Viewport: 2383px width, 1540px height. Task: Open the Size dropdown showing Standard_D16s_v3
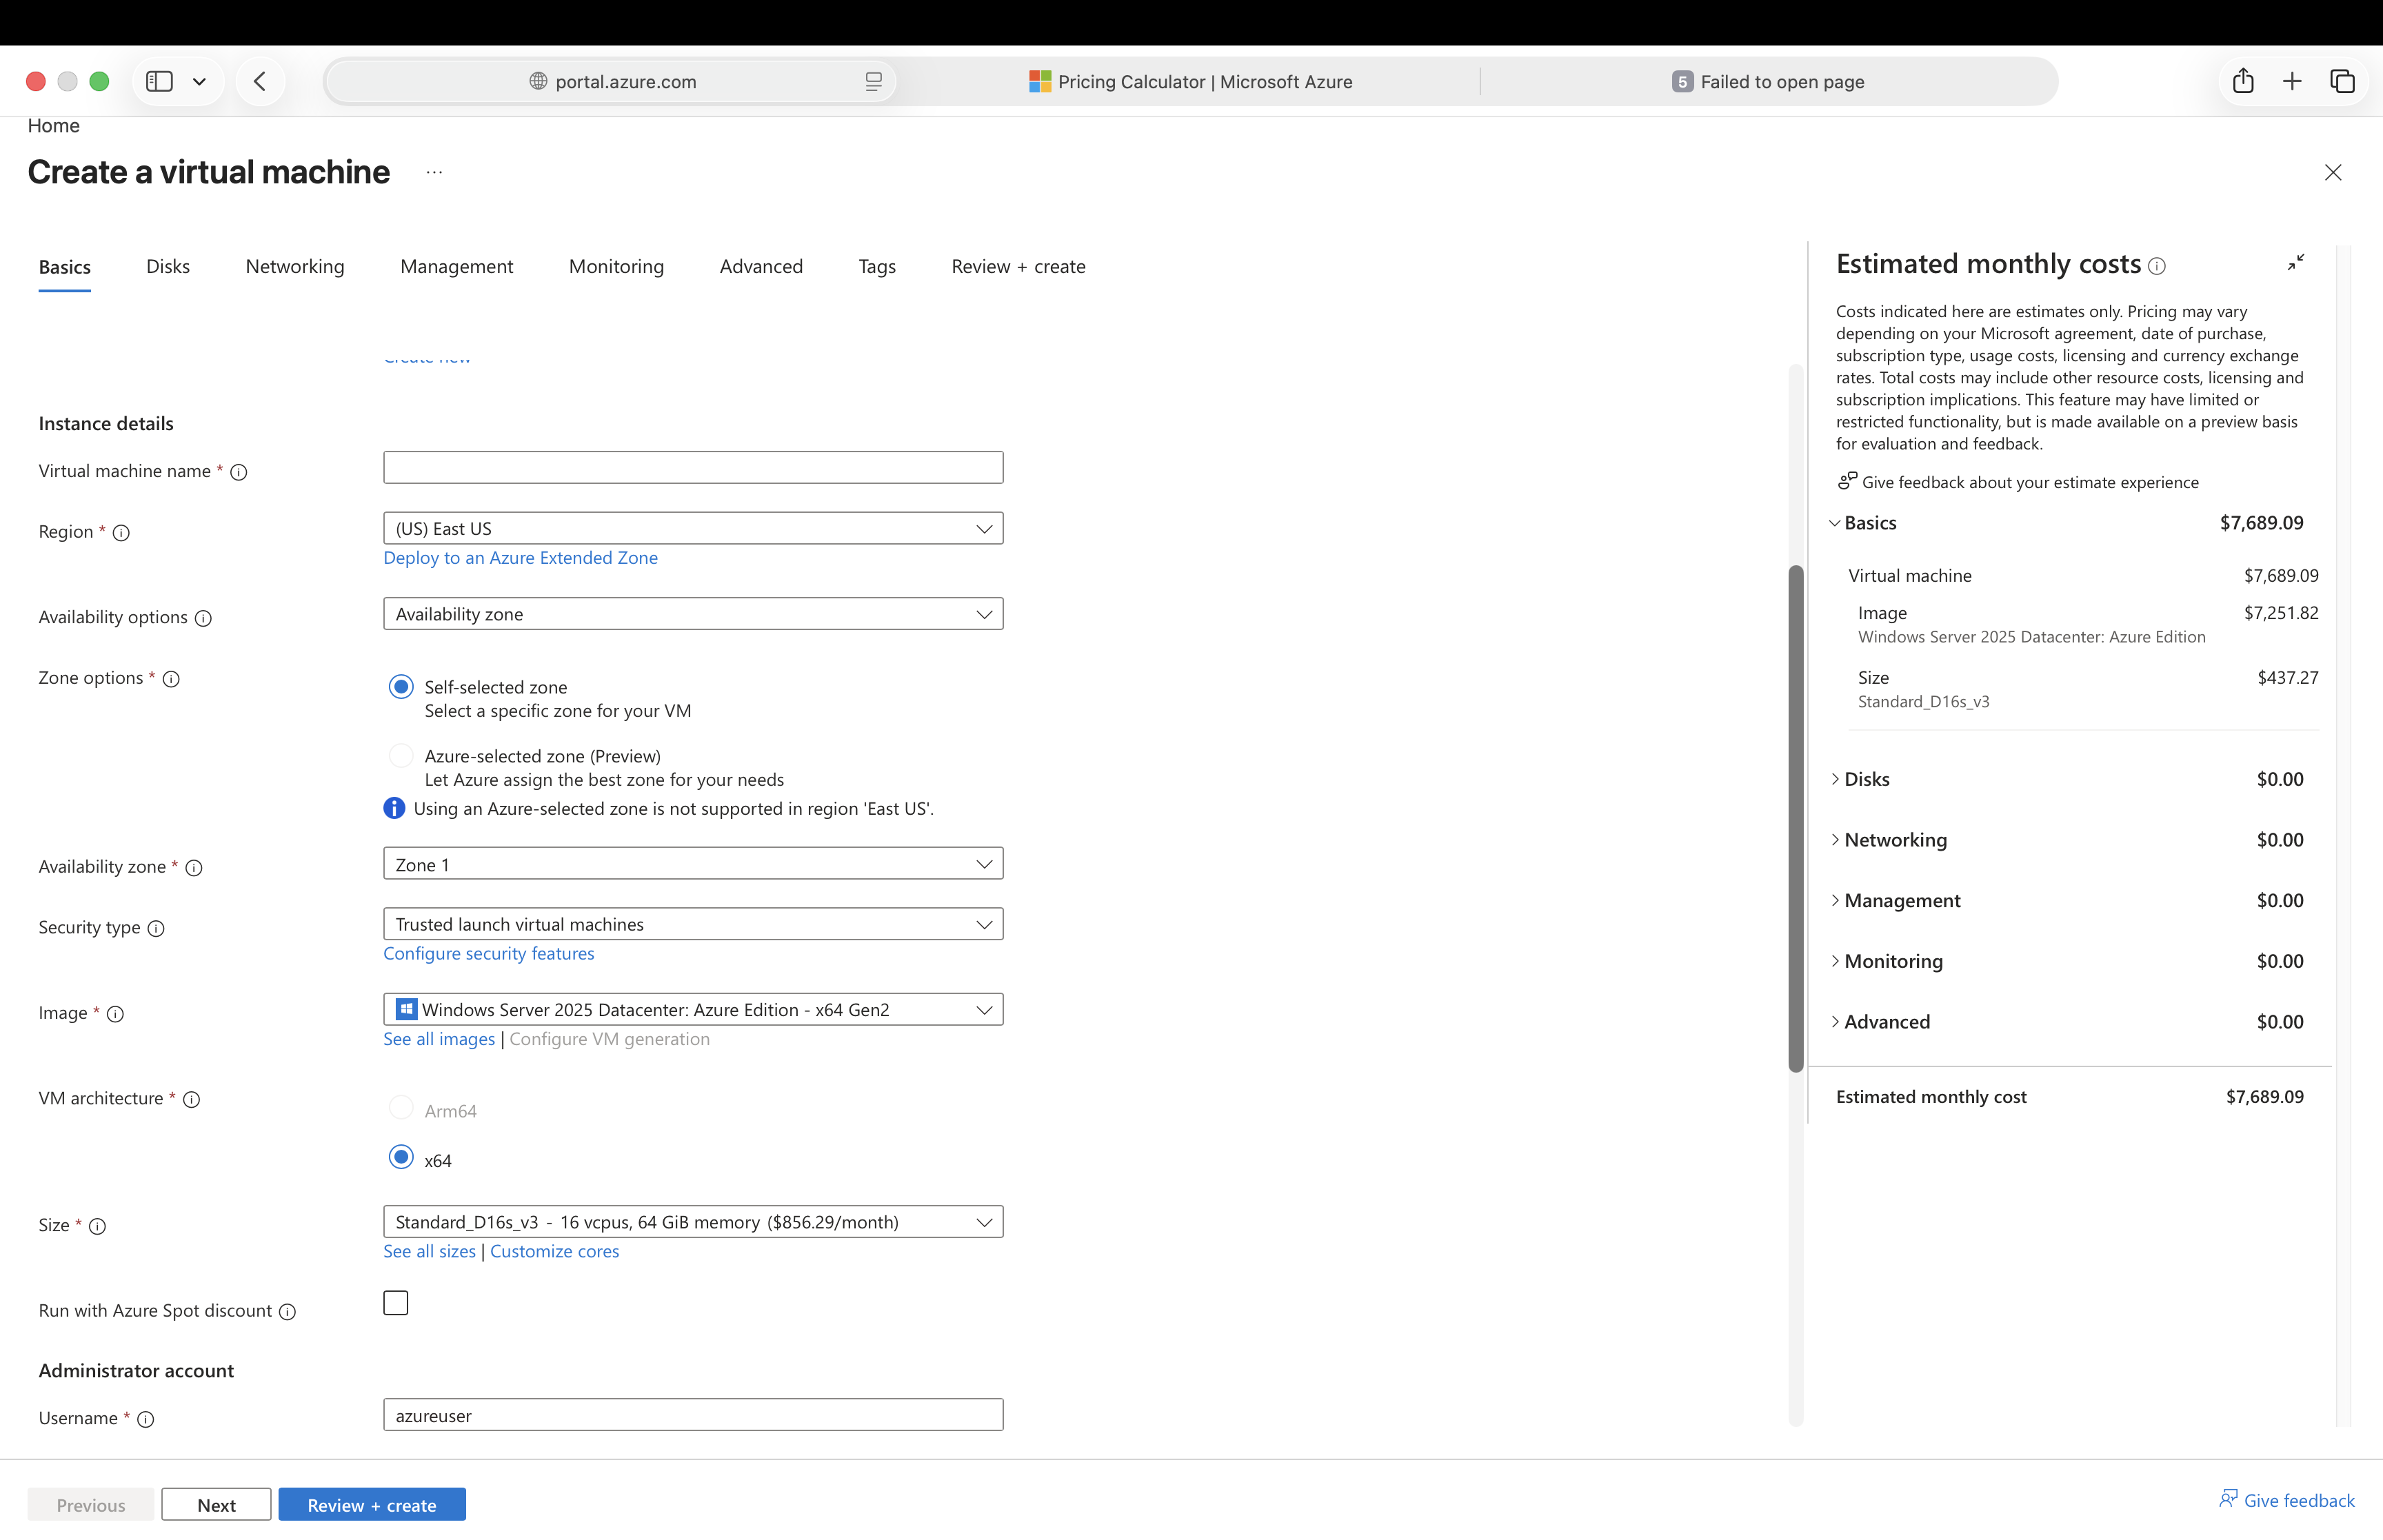(693, 1222)
